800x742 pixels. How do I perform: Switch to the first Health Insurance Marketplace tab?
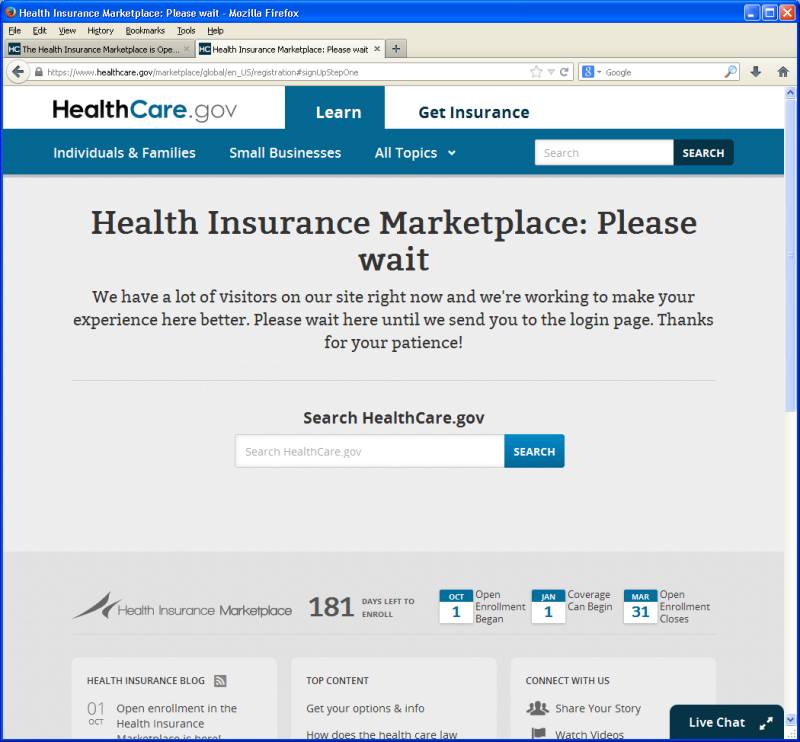click(x=95, y=49)
